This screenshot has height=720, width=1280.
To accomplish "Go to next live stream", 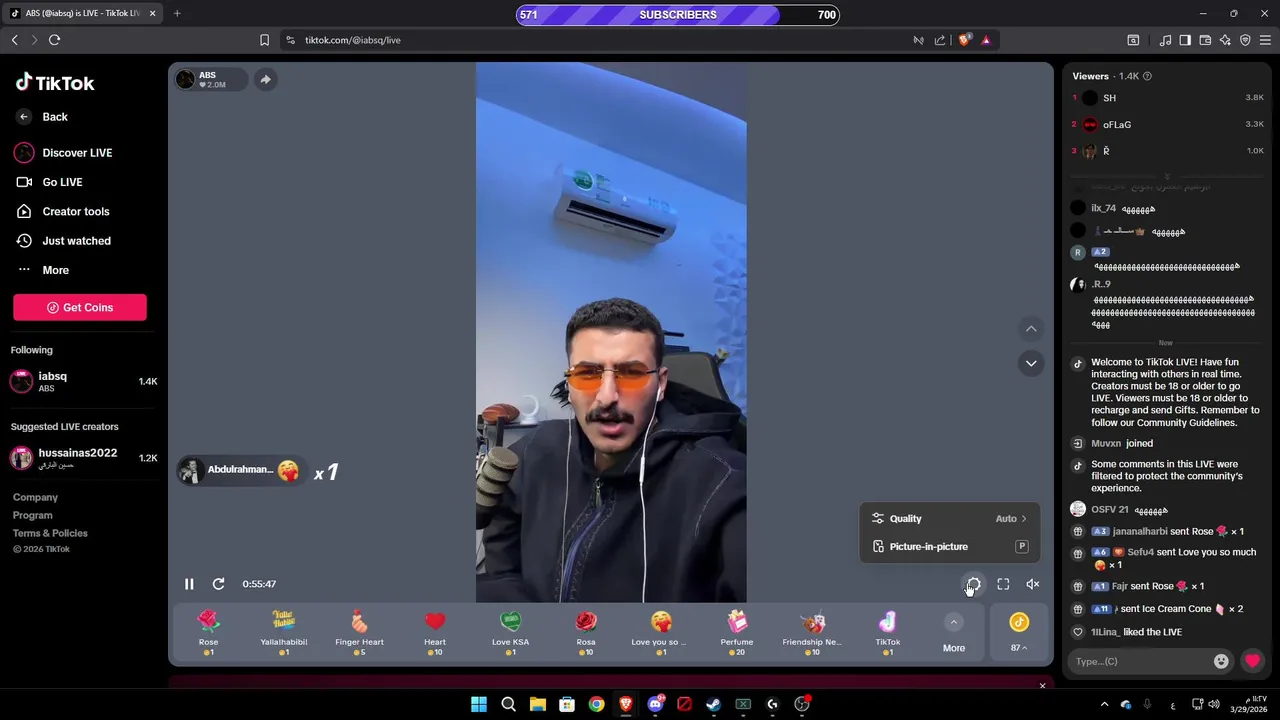I will tap(1031, 363).
